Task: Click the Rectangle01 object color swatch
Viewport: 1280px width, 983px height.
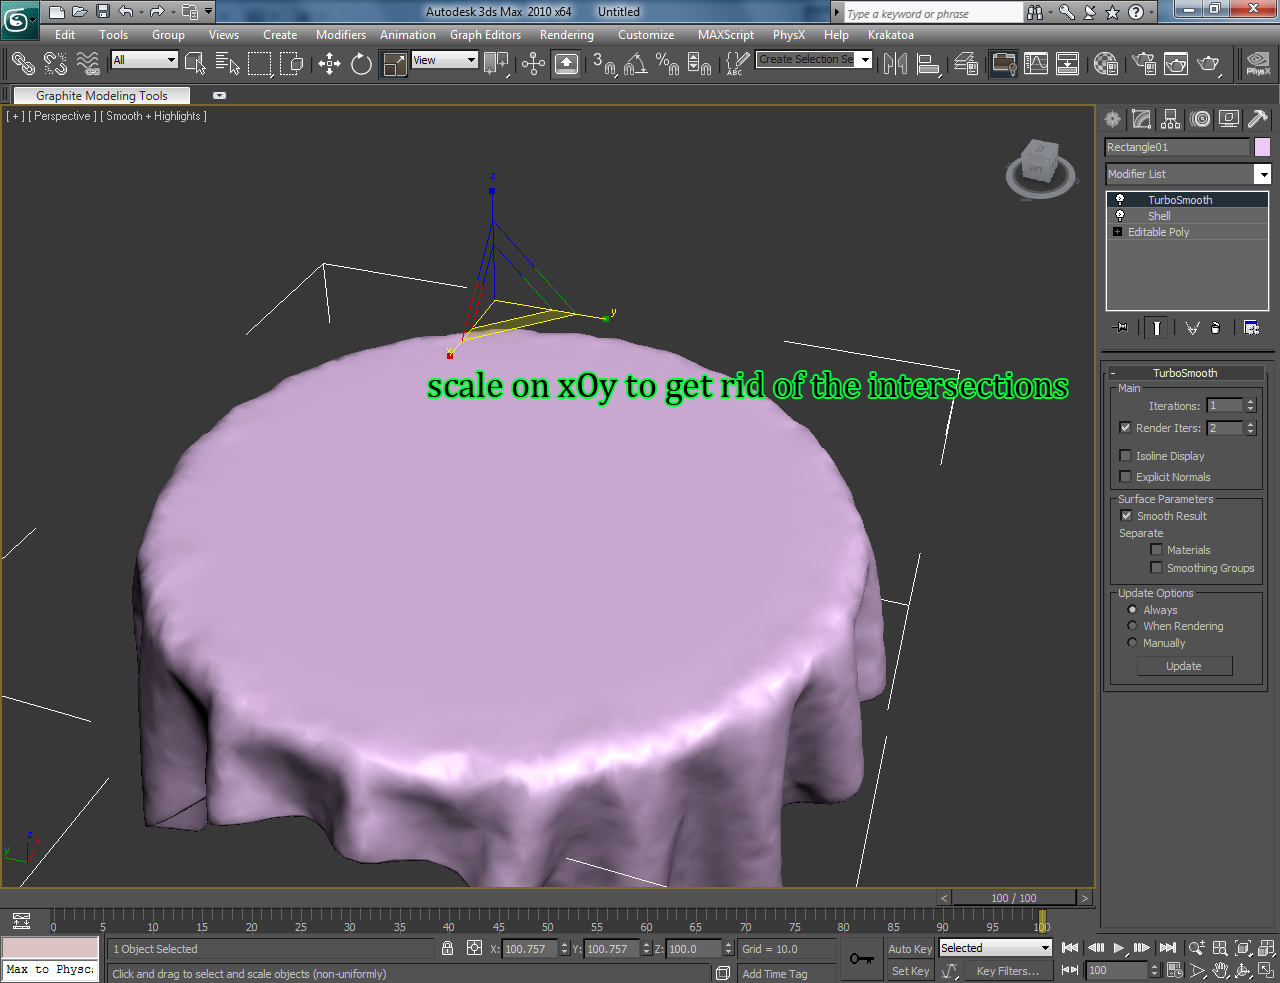Action: [1263, 147]
